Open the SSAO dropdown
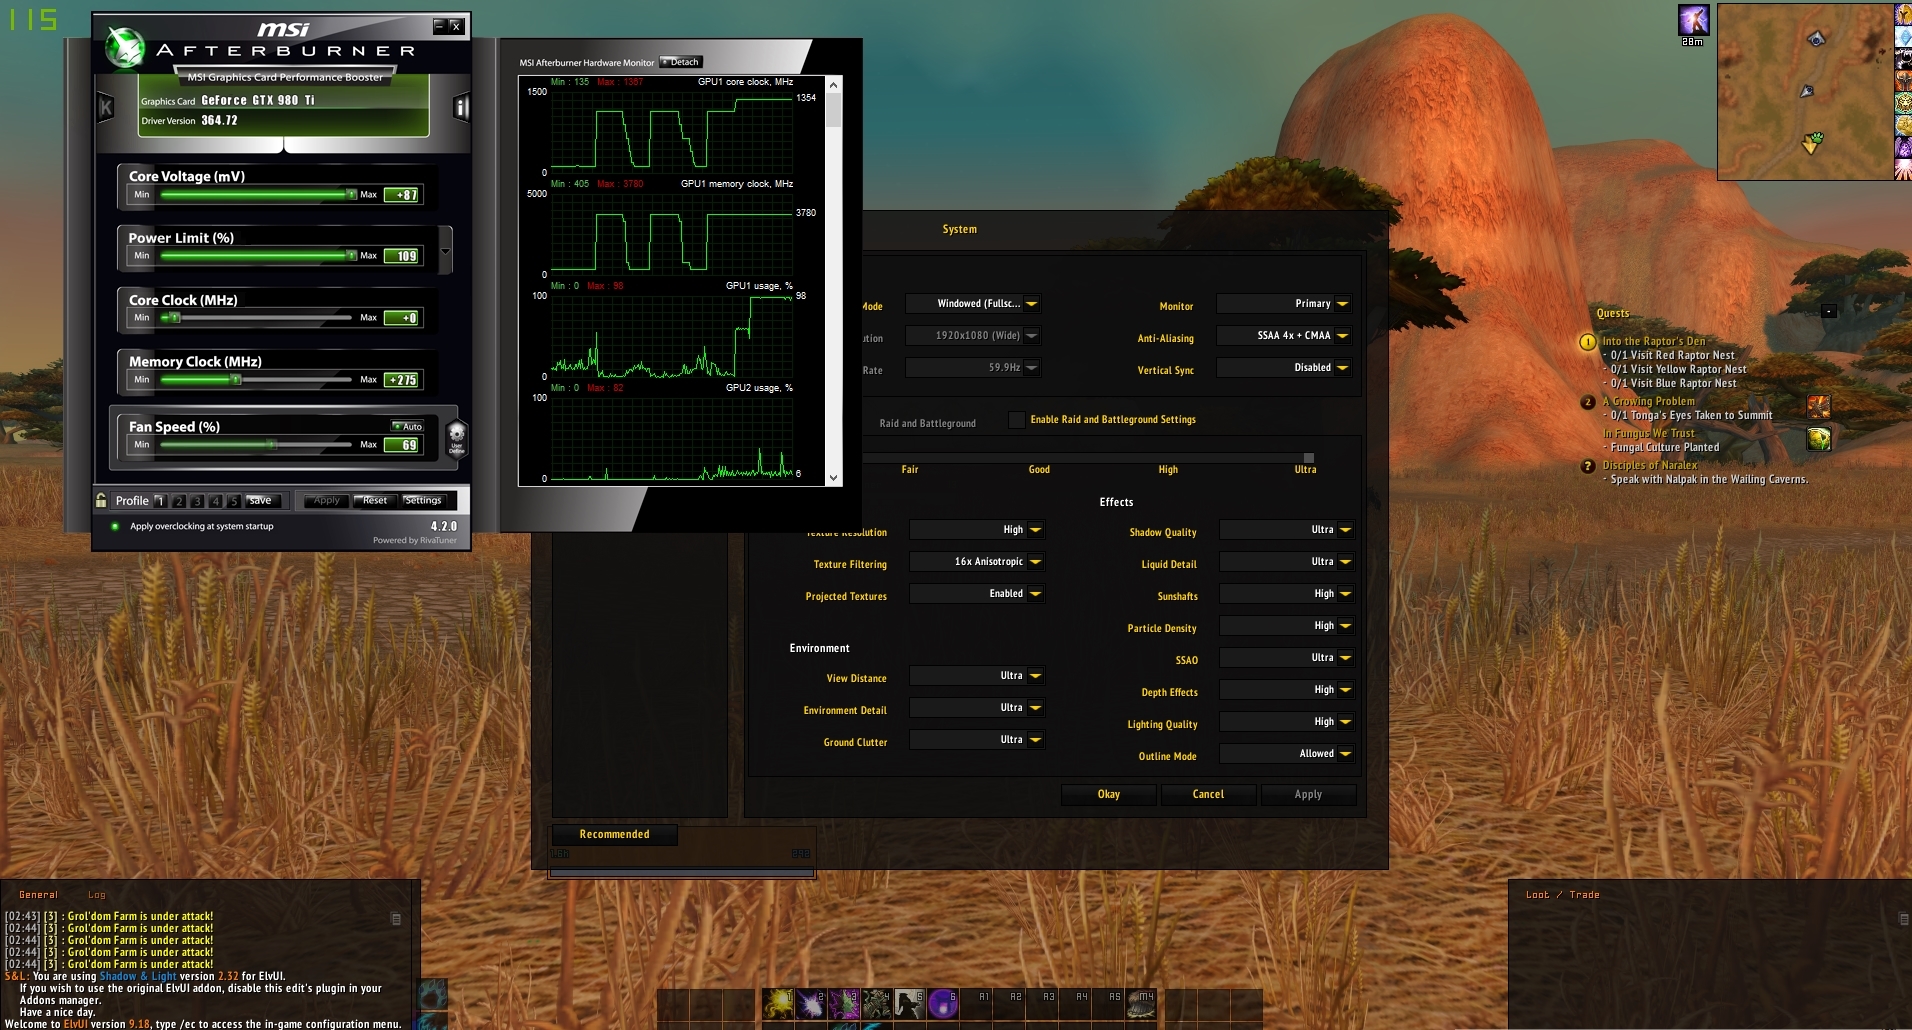Image resolution: width=1912 pixels, height=1030 pixels. [1287, 658]
